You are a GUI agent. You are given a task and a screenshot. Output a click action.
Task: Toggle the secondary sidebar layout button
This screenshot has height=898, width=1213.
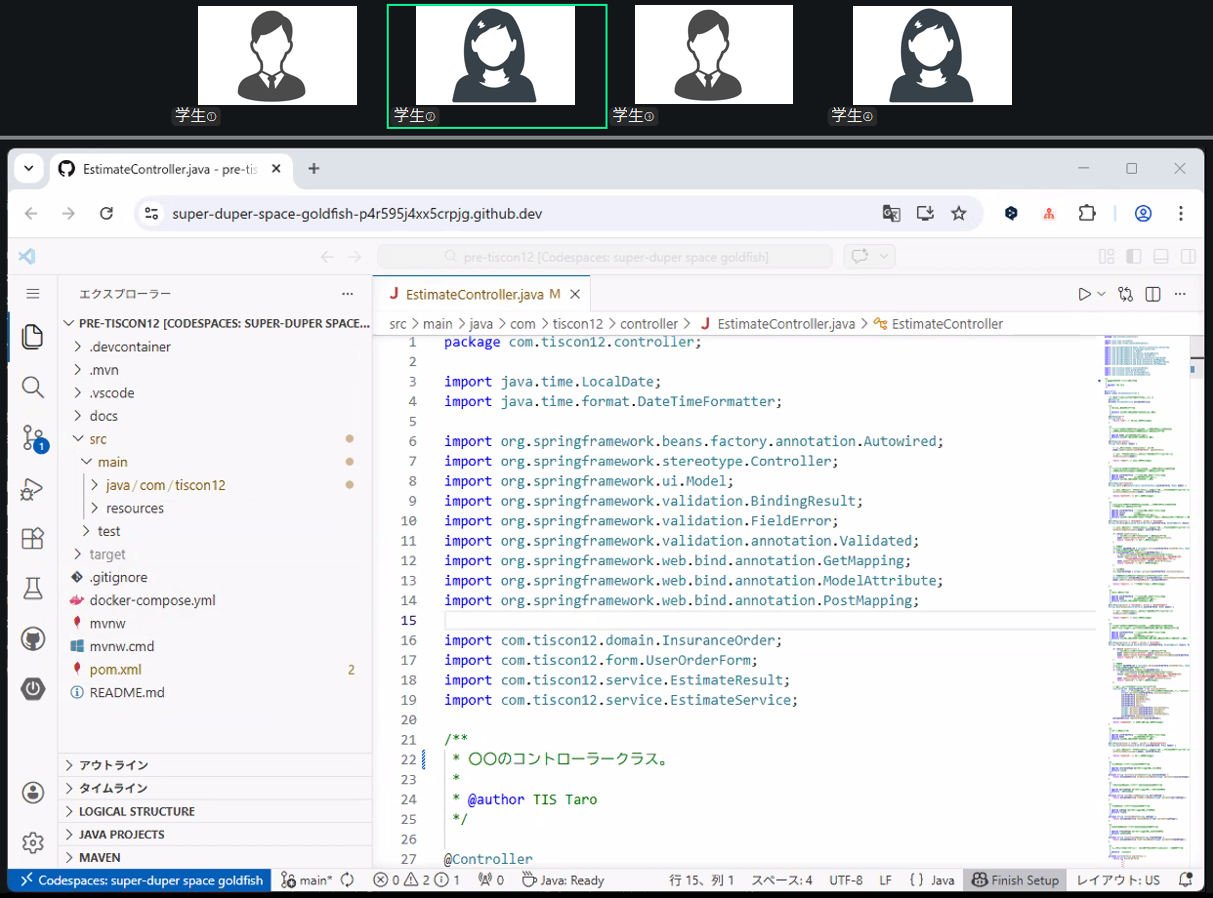1188,257
